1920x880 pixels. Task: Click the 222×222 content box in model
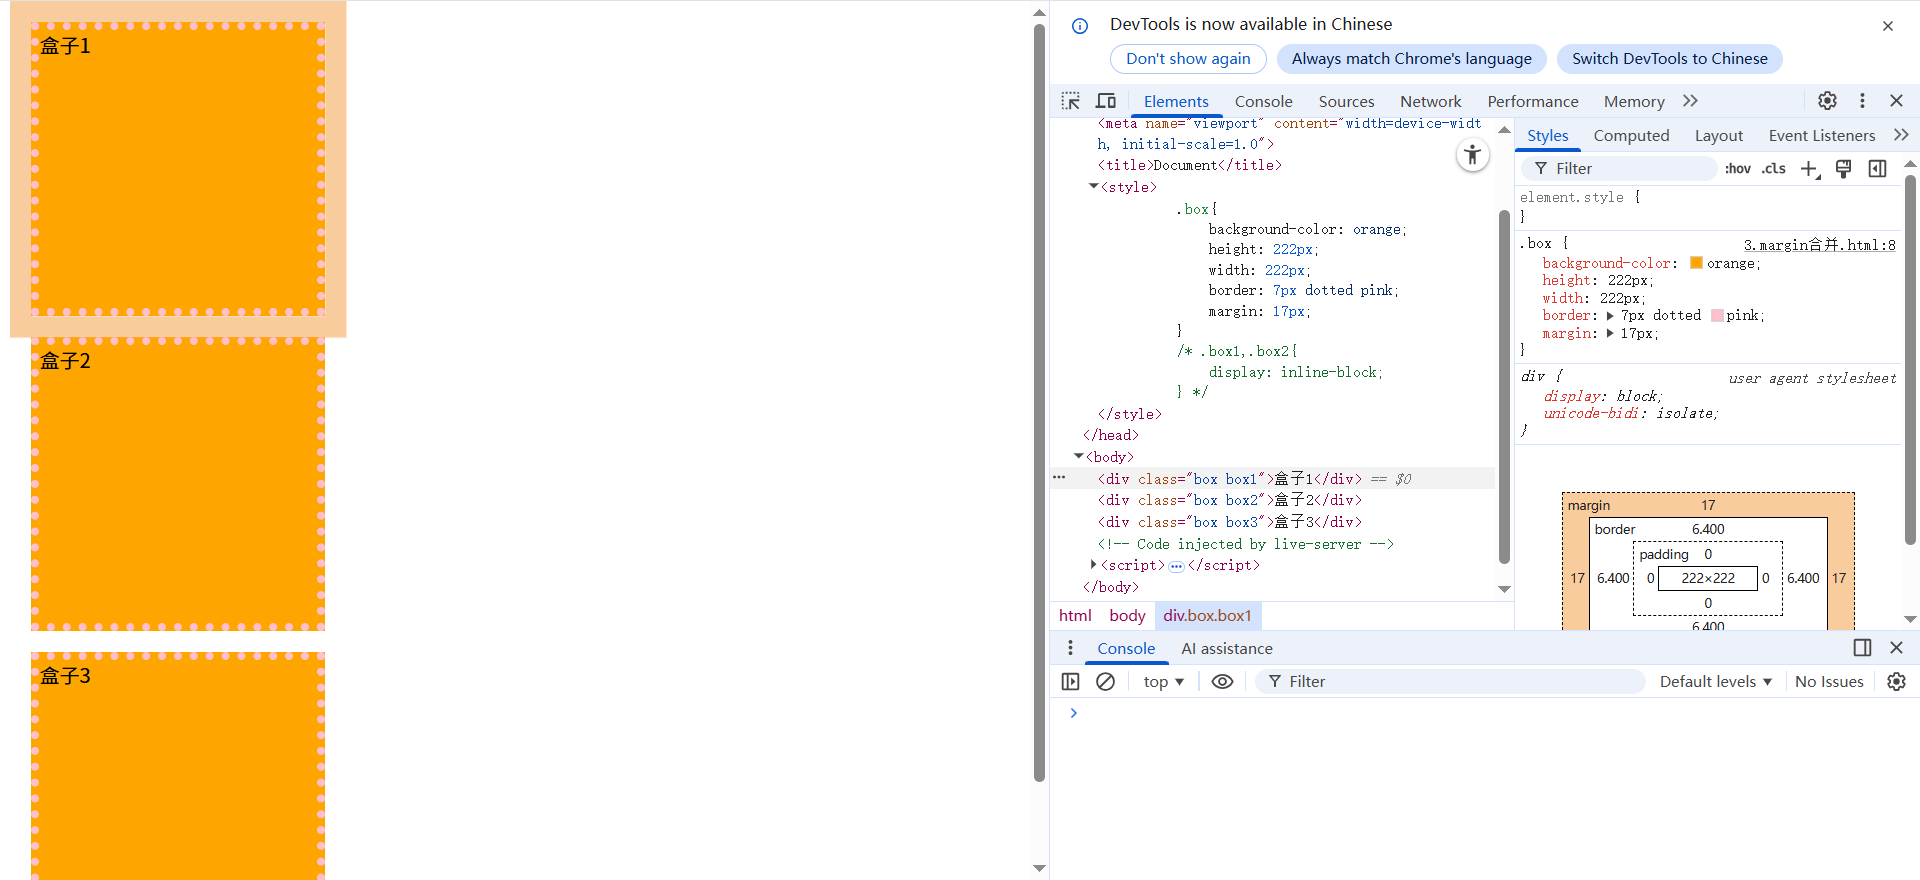coord(1707,578)
